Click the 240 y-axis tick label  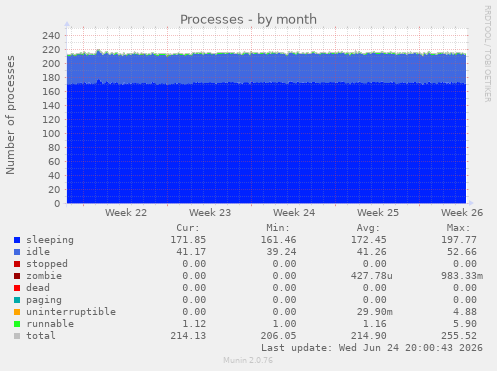click(x=51, y=36)
